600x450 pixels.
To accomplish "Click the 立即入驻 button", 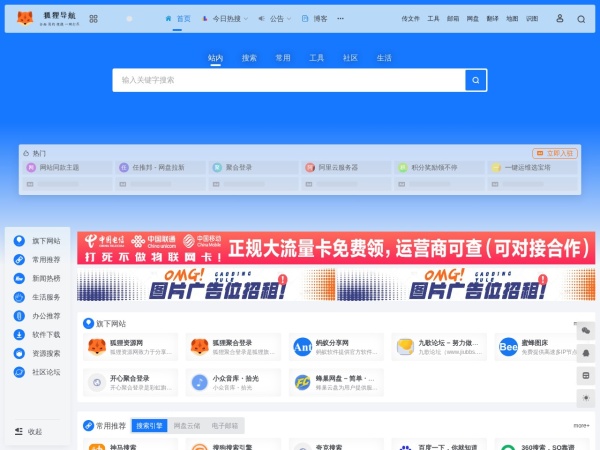I will pos(555,153).
